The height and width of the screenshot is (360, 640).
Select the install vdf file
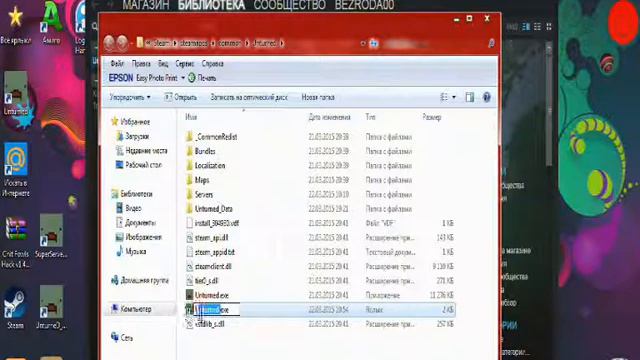[x=217, y=223]
